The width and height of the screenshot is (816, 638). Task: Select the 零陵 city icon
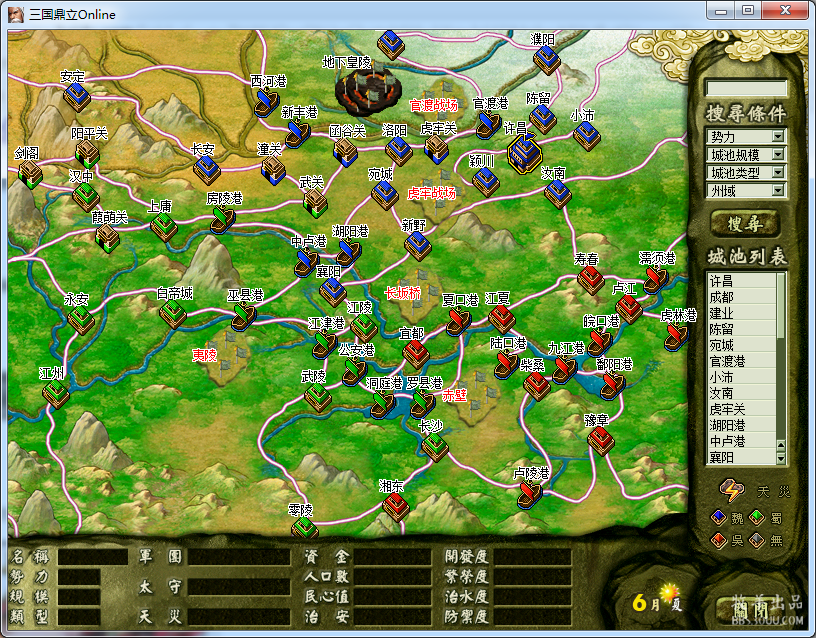304,526
